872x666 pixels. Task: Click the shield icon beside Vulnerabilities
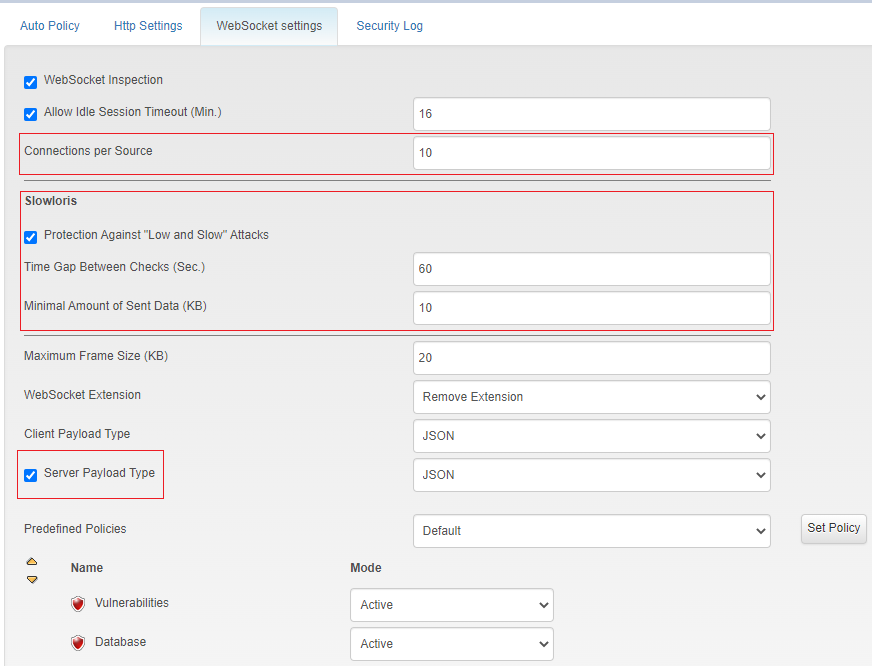77,603
